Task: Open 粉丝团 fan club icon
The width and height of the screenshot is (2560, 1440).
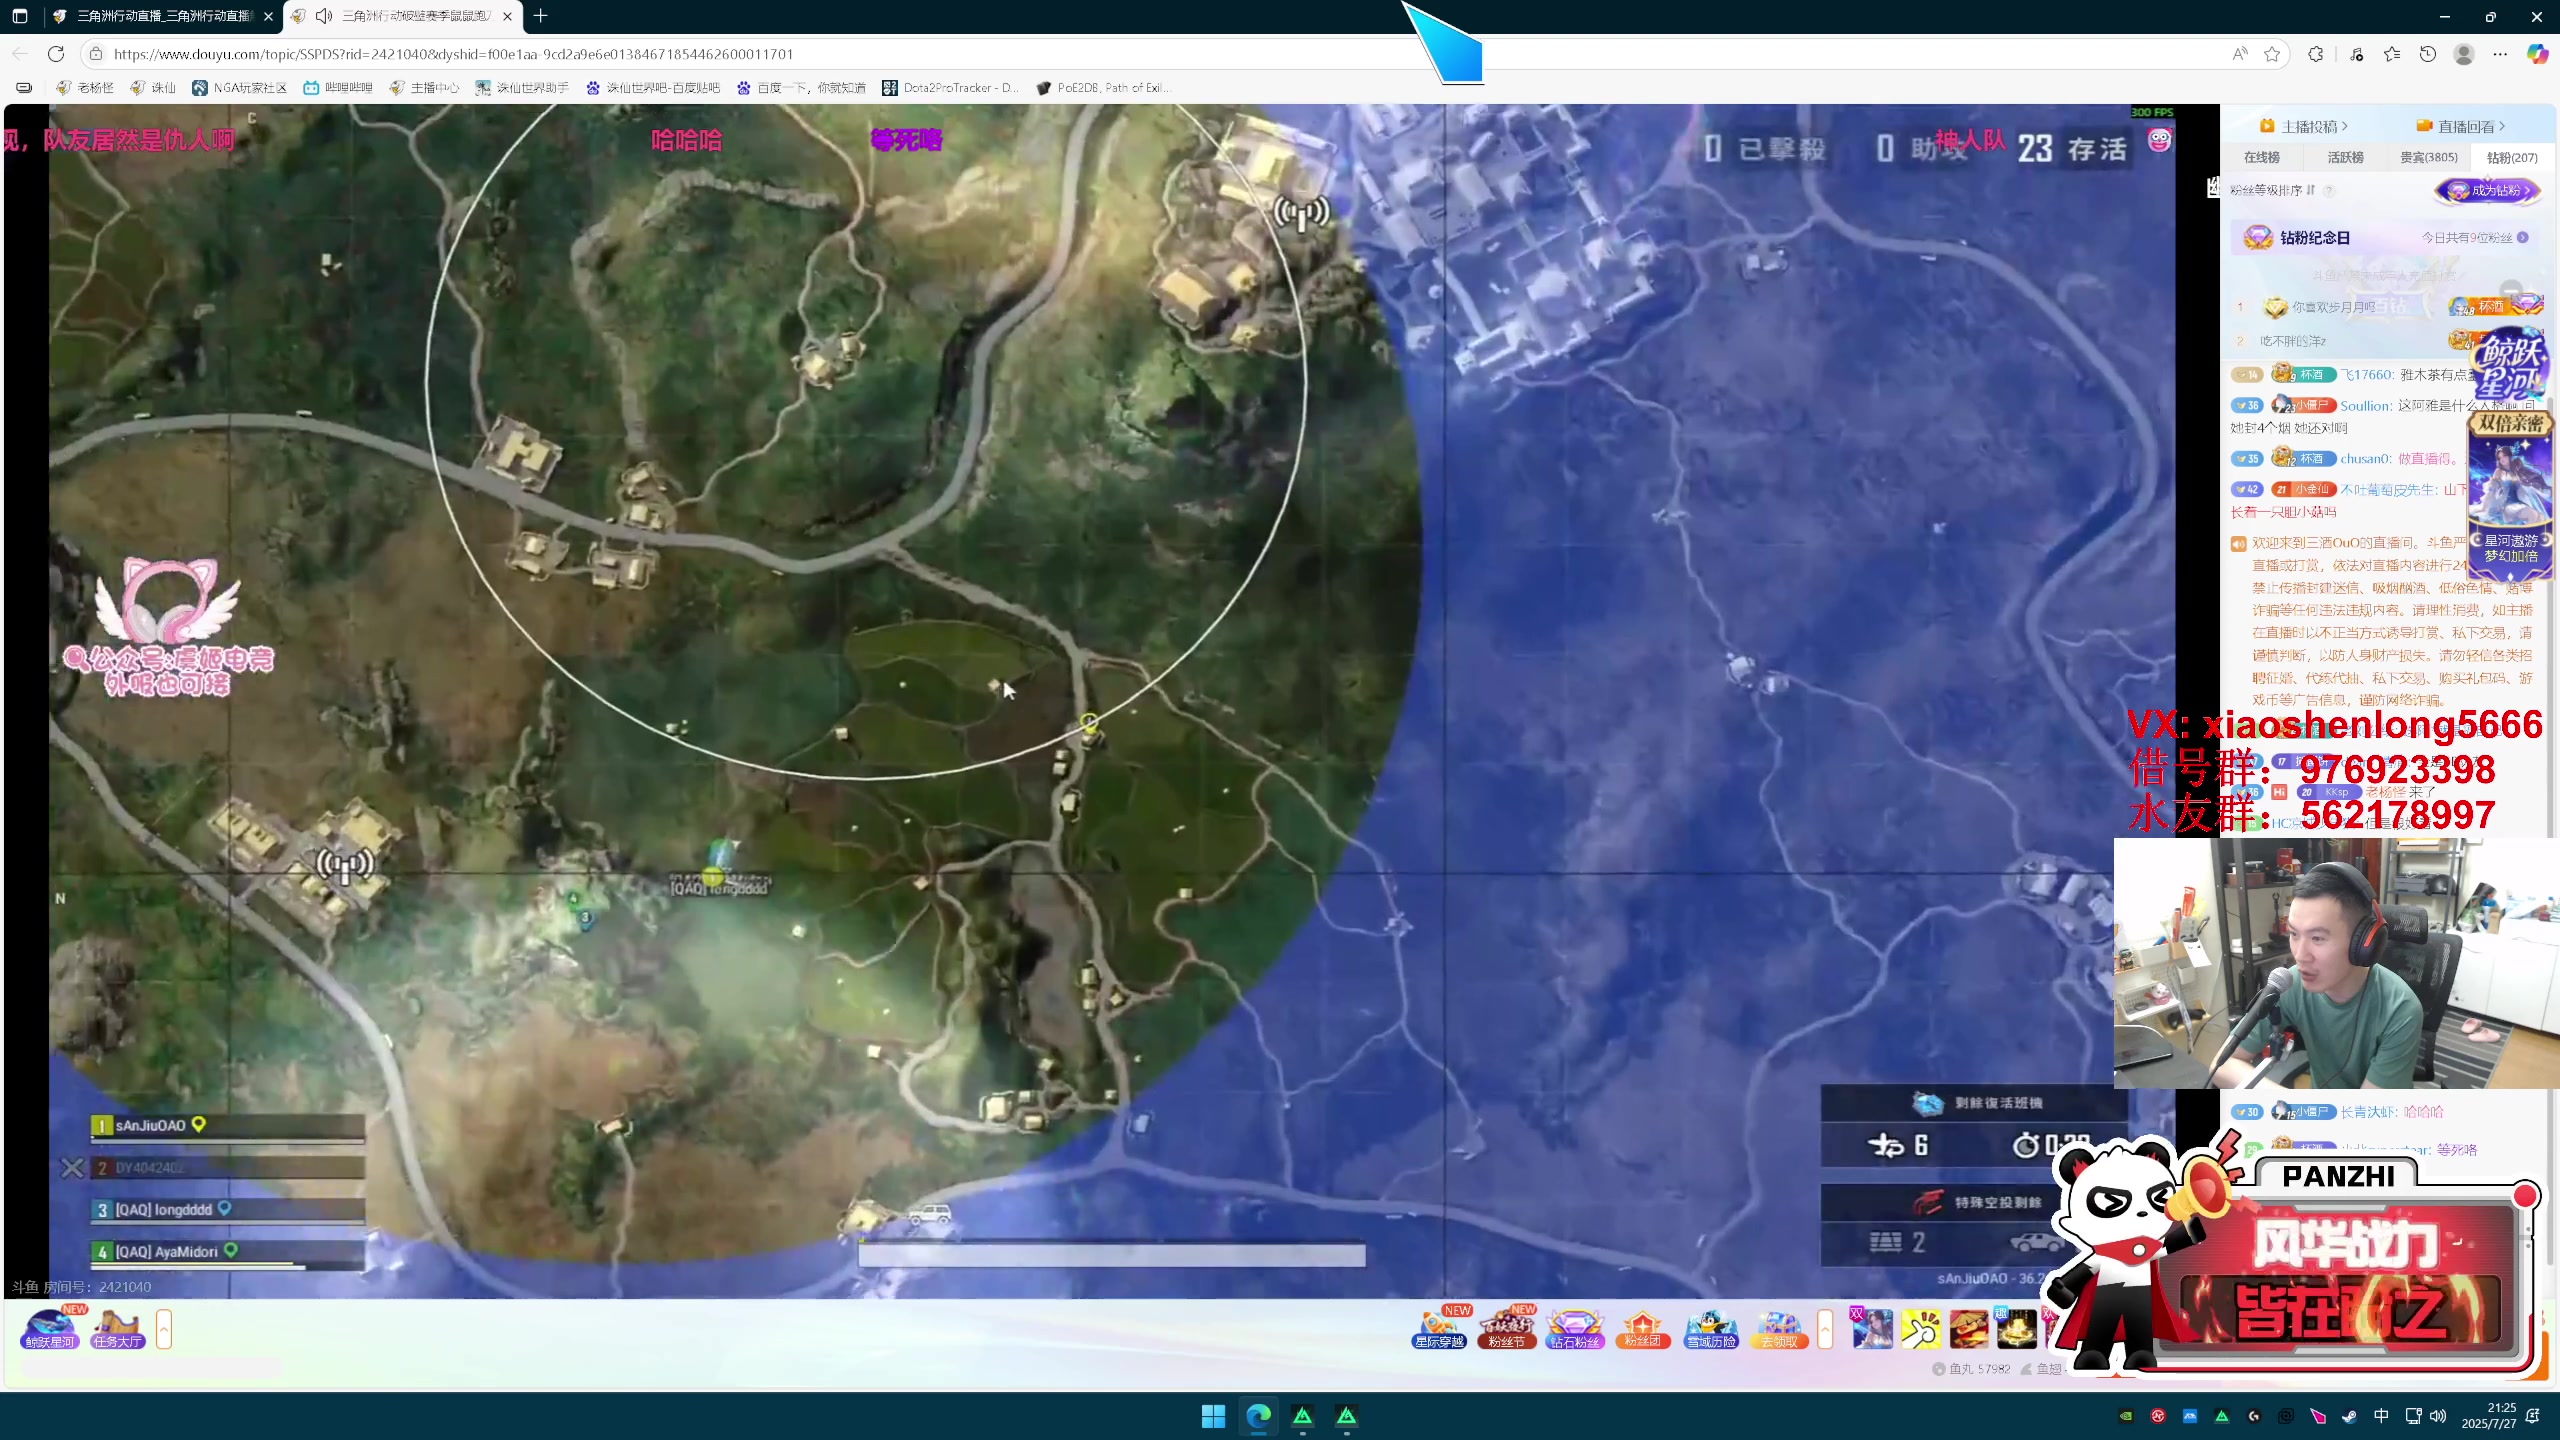Action: coord(1643,1329)
